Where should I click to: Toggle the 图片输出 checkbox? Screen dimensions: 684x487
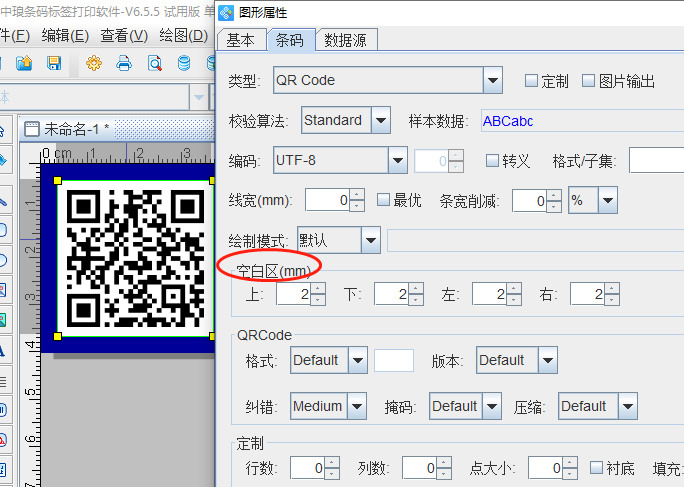589,81
